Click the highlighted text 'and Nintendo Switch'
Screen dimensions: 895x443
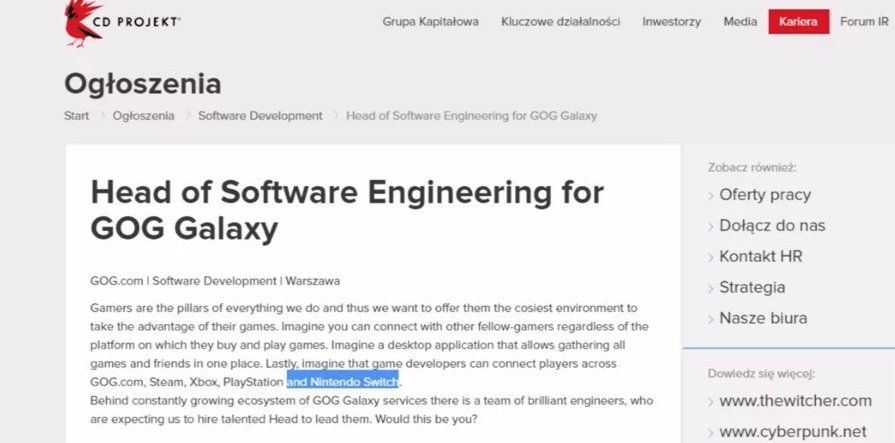pyautogui.click(x=342, y=381)
